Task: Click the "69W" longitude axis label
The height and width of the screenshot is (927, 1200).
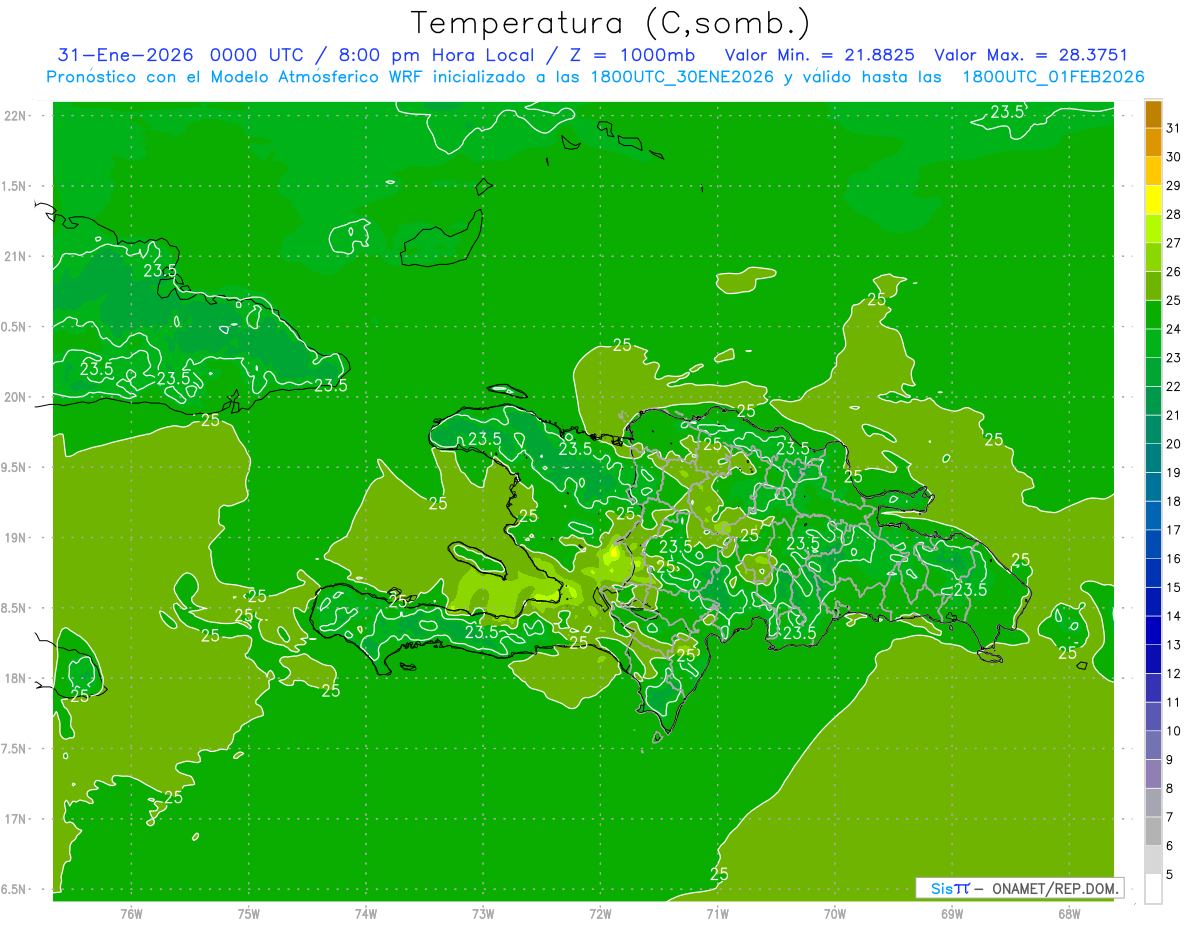Action: (952, 914)
